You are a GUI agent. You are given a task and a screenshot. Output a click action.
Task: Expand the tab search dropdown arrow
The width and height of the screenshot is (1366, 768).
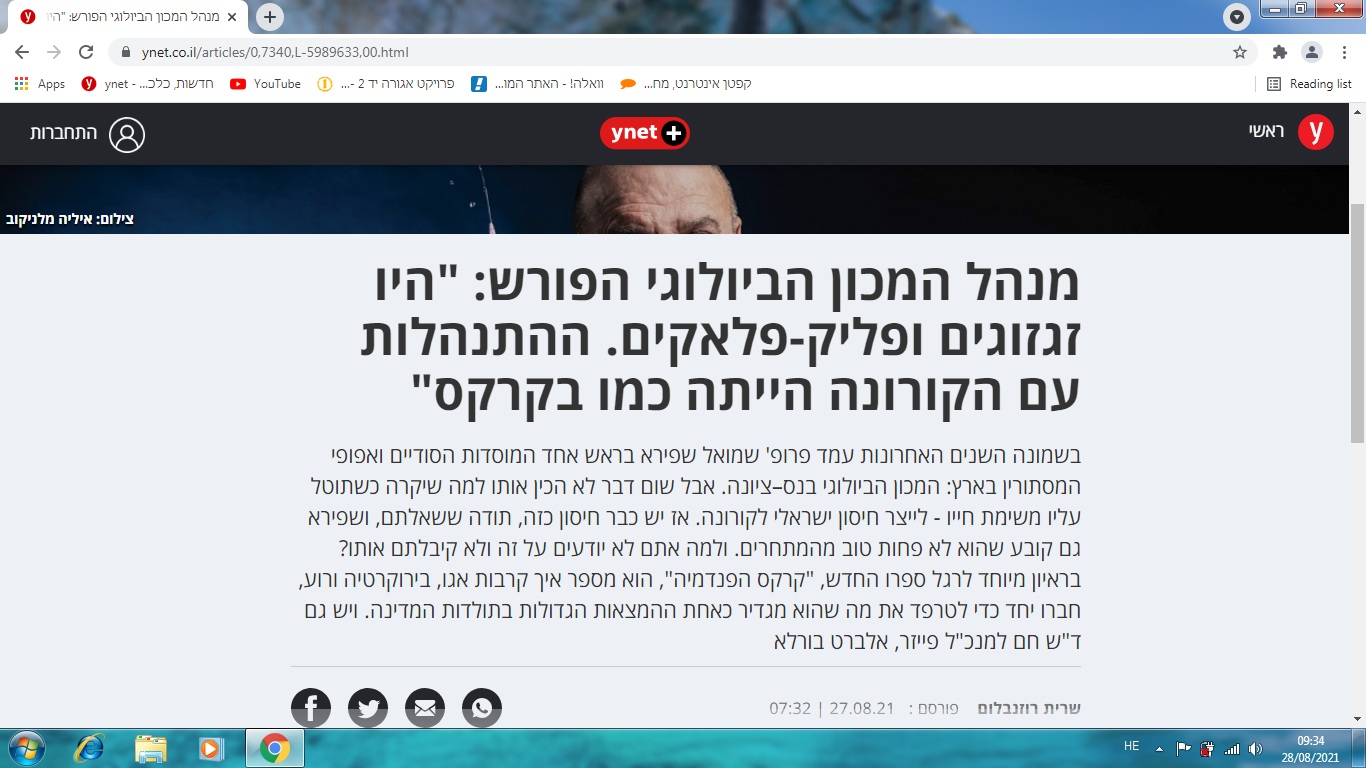(1237, 17)
